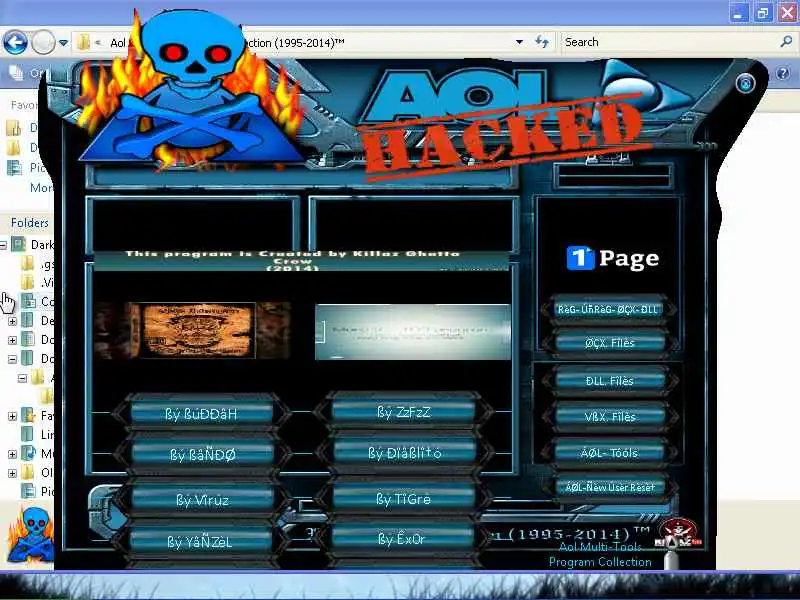
Task: Click the By BuDDaH button
Action: (x=202, y=413)
